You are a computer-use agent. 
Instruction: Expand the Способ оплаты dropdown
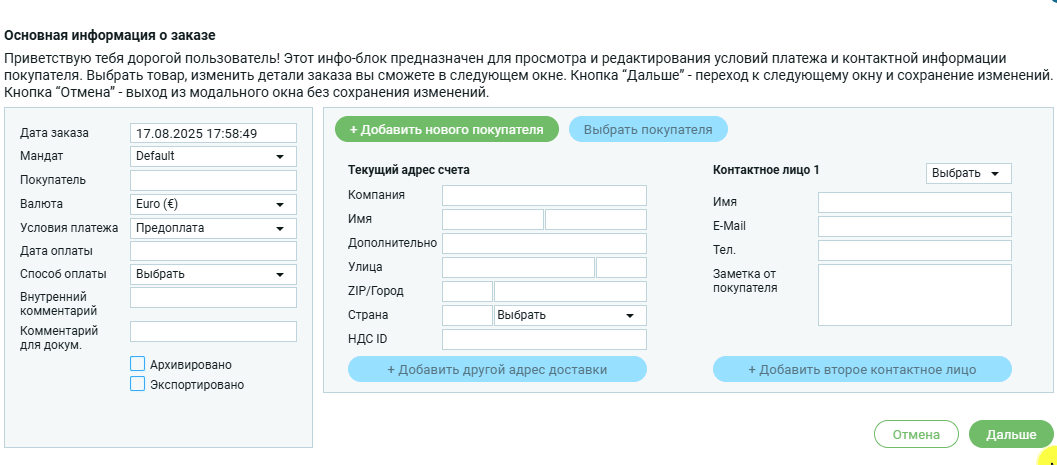point(213,274)
